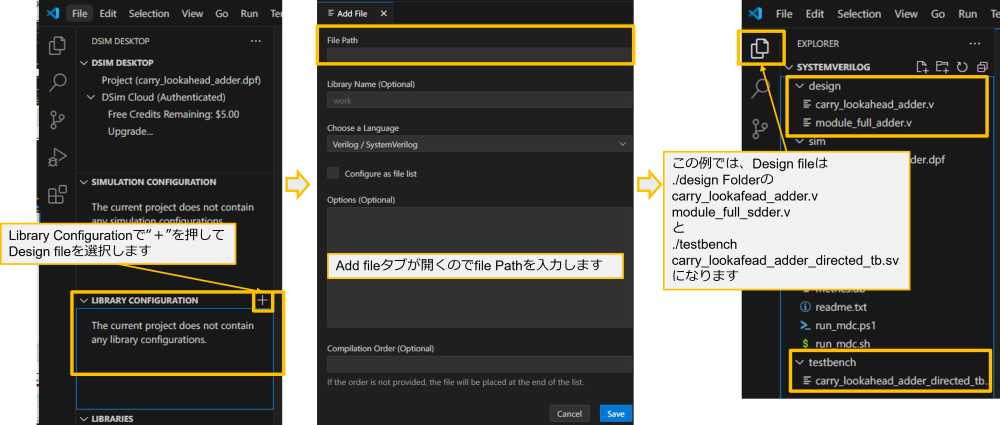
Task: Open Search view in left DSim window
Action: pos(57,82)
